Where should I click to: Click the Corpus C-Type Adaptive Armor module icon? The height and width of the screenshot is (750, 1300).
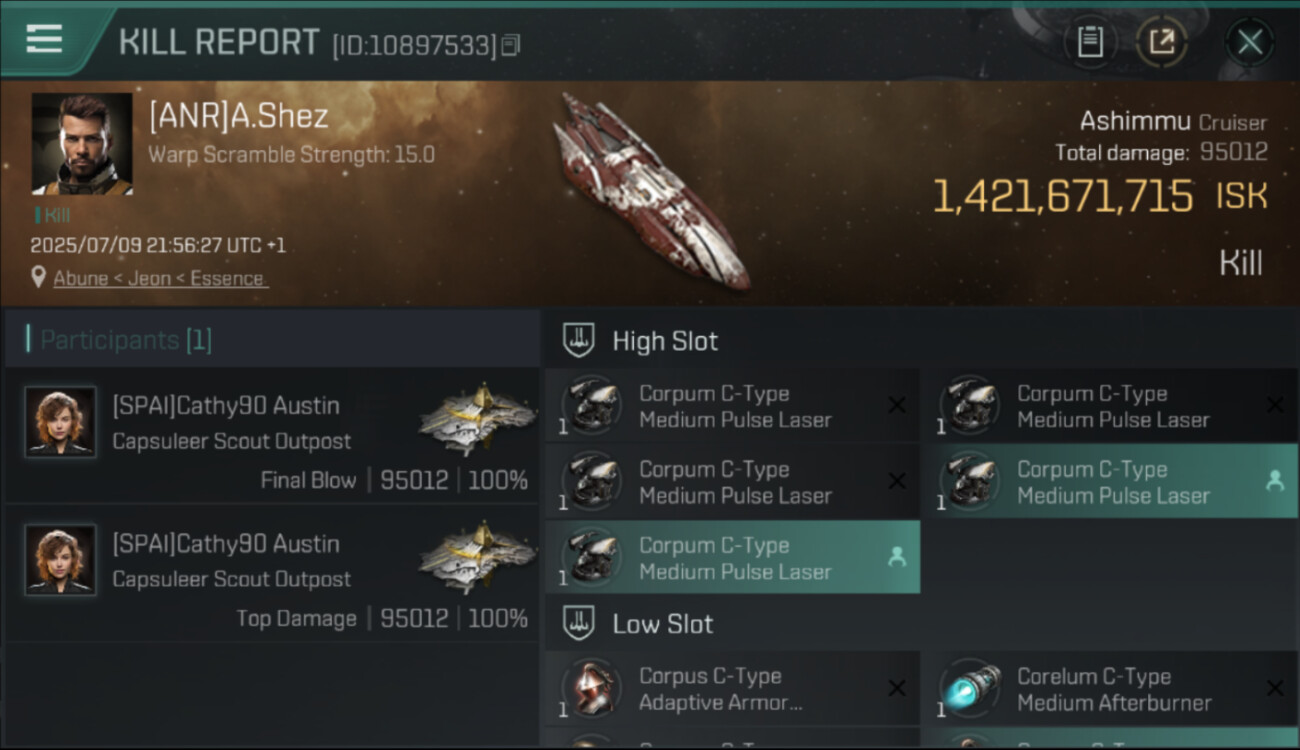coord(591,689)
